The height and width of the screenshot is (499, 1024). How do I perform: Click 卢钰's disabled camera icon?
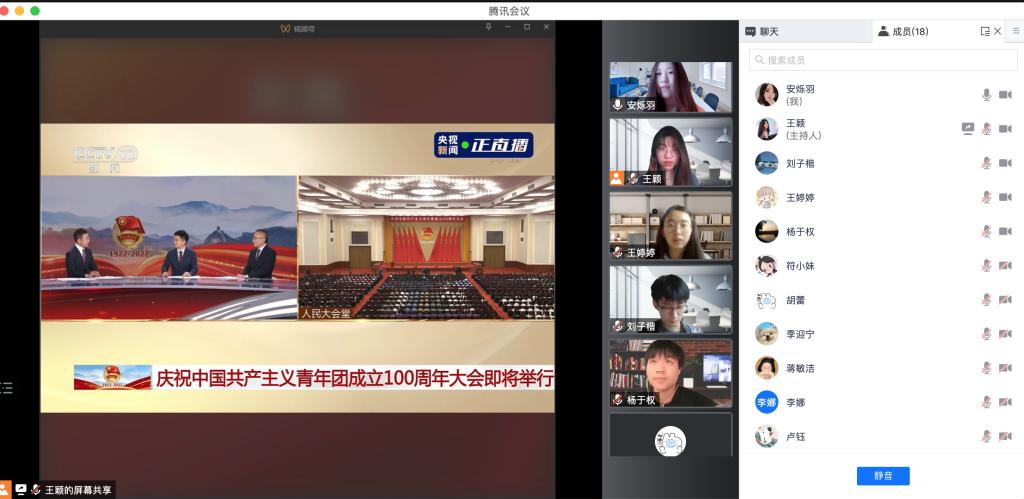click(x=1005, y=436)
